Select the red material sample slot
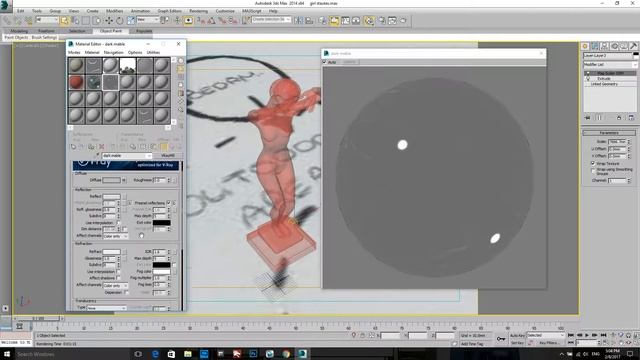The height and width of the screenshot is (360, 640). [x=76, y=82]
